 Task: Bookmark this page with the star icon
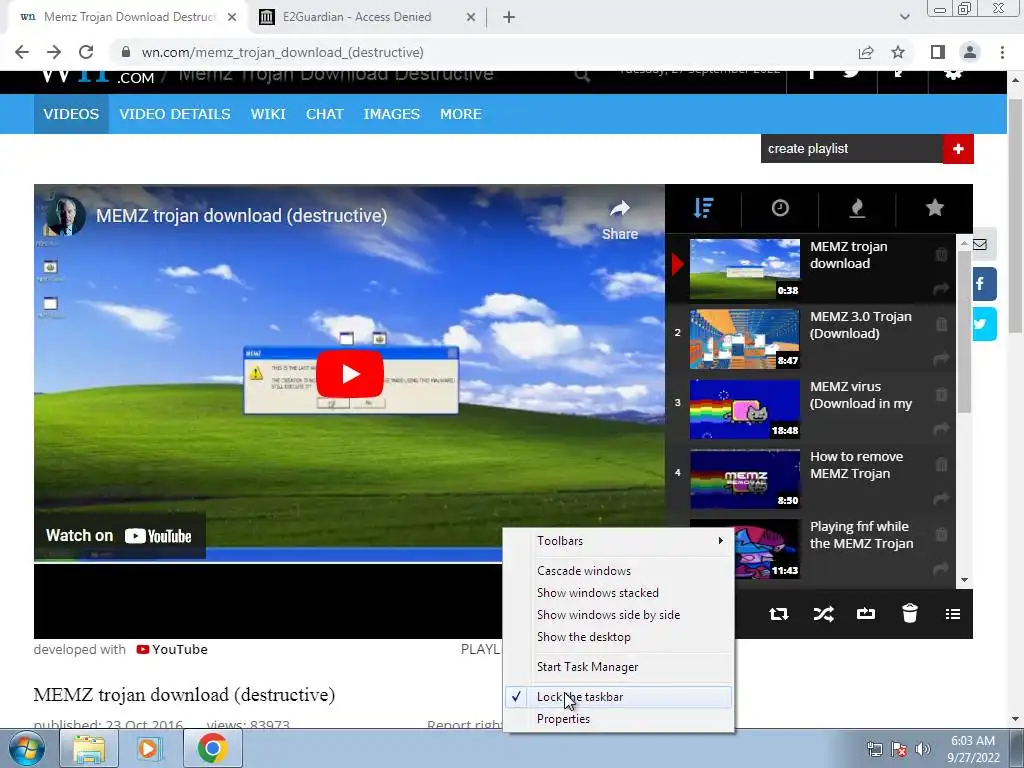898,52
